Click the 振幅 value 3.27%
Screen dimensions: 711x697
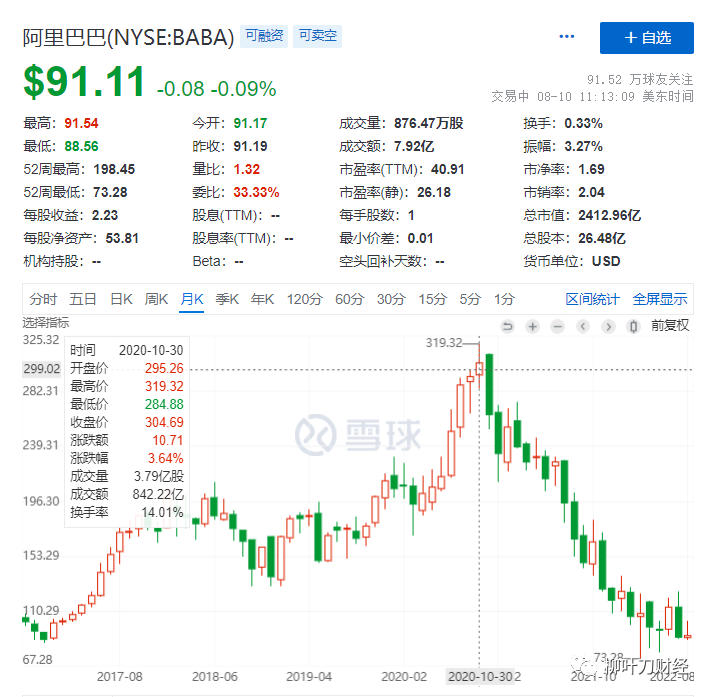point(584,146)
